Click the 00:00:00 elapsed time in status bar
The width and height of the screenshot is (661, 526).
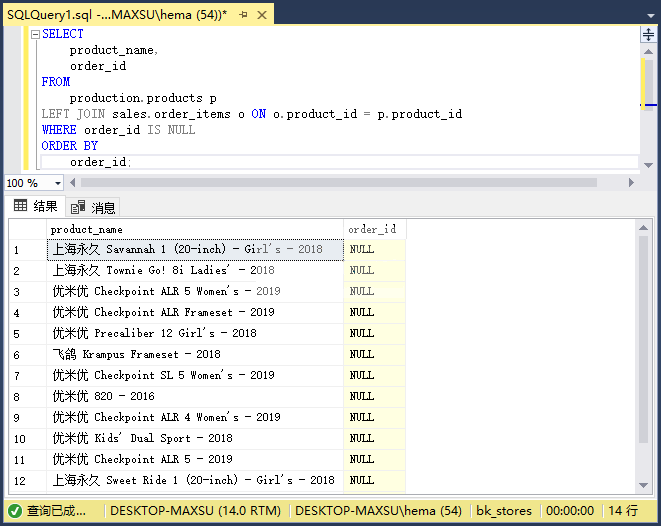pyautogui.click(x=570, y=511)
